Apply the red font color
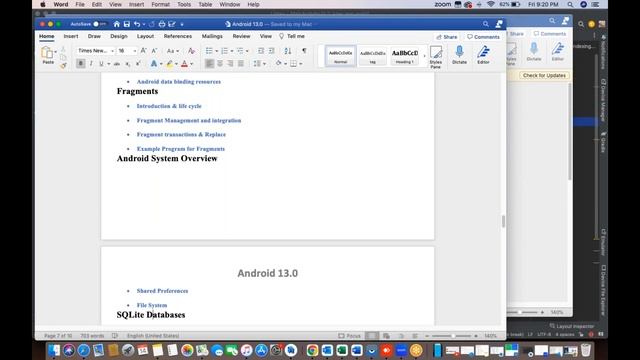 184,64
